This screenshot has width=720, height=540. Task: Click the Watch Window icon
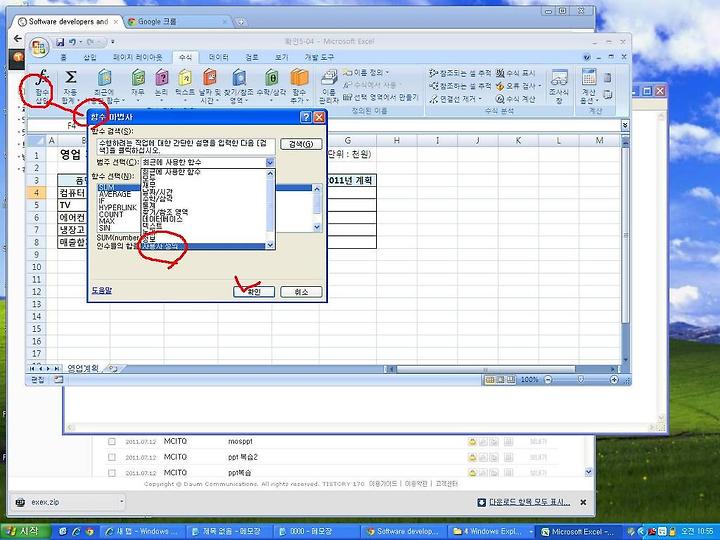pos(559,78)
